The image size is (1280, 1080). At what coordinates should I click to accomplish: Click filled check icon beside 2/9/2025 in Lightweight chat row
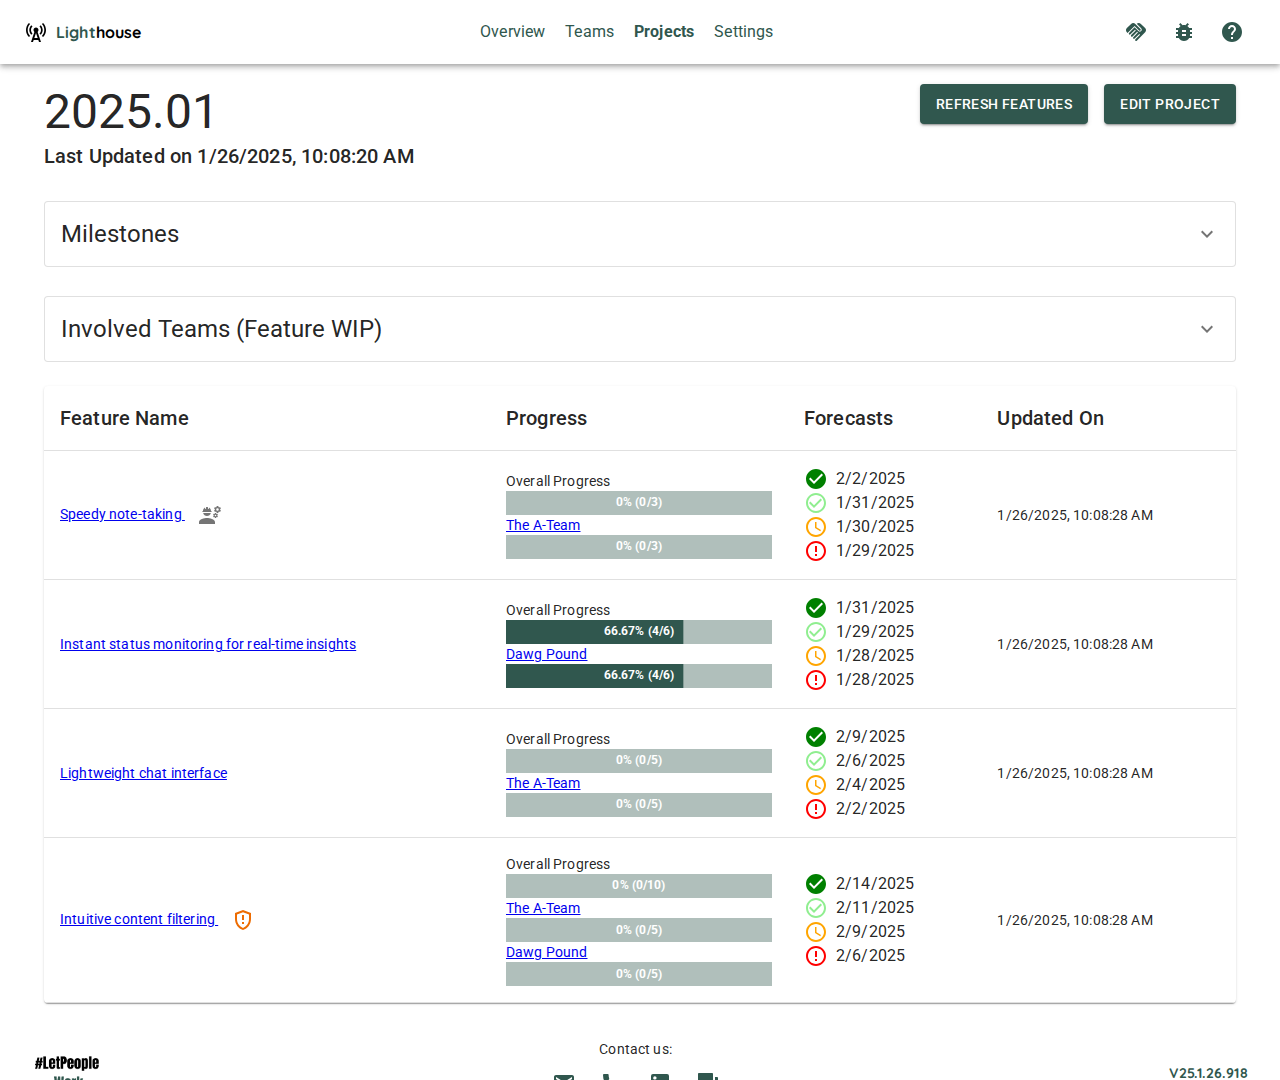pyautogui.click(x=816, y=737)
